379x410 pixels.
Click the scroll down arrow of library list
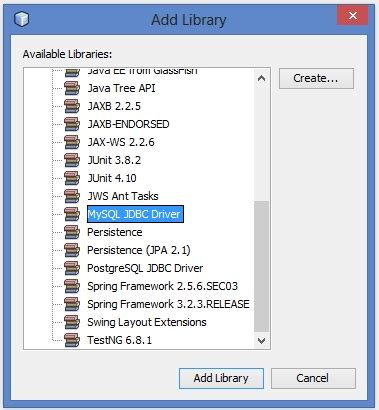tap(262, 341)
